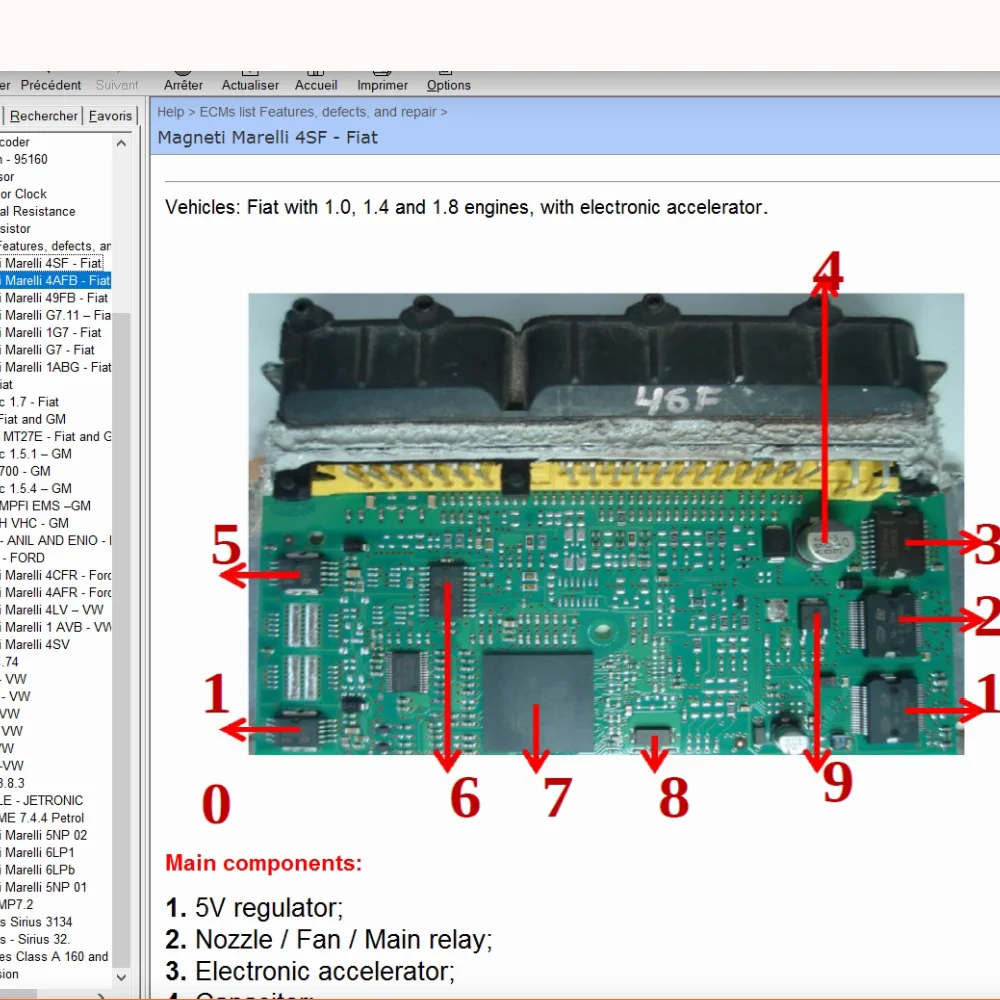
Task: Open the Marelli G7 - Fiat topic
Action: point(47,349)
